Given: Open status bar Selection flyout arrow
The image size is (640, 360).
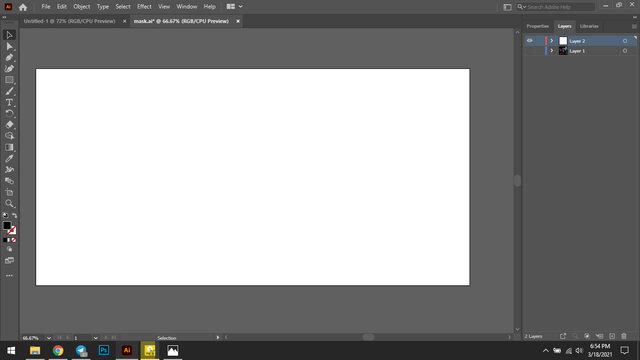Looking at the screenshot, I should 218,338.
